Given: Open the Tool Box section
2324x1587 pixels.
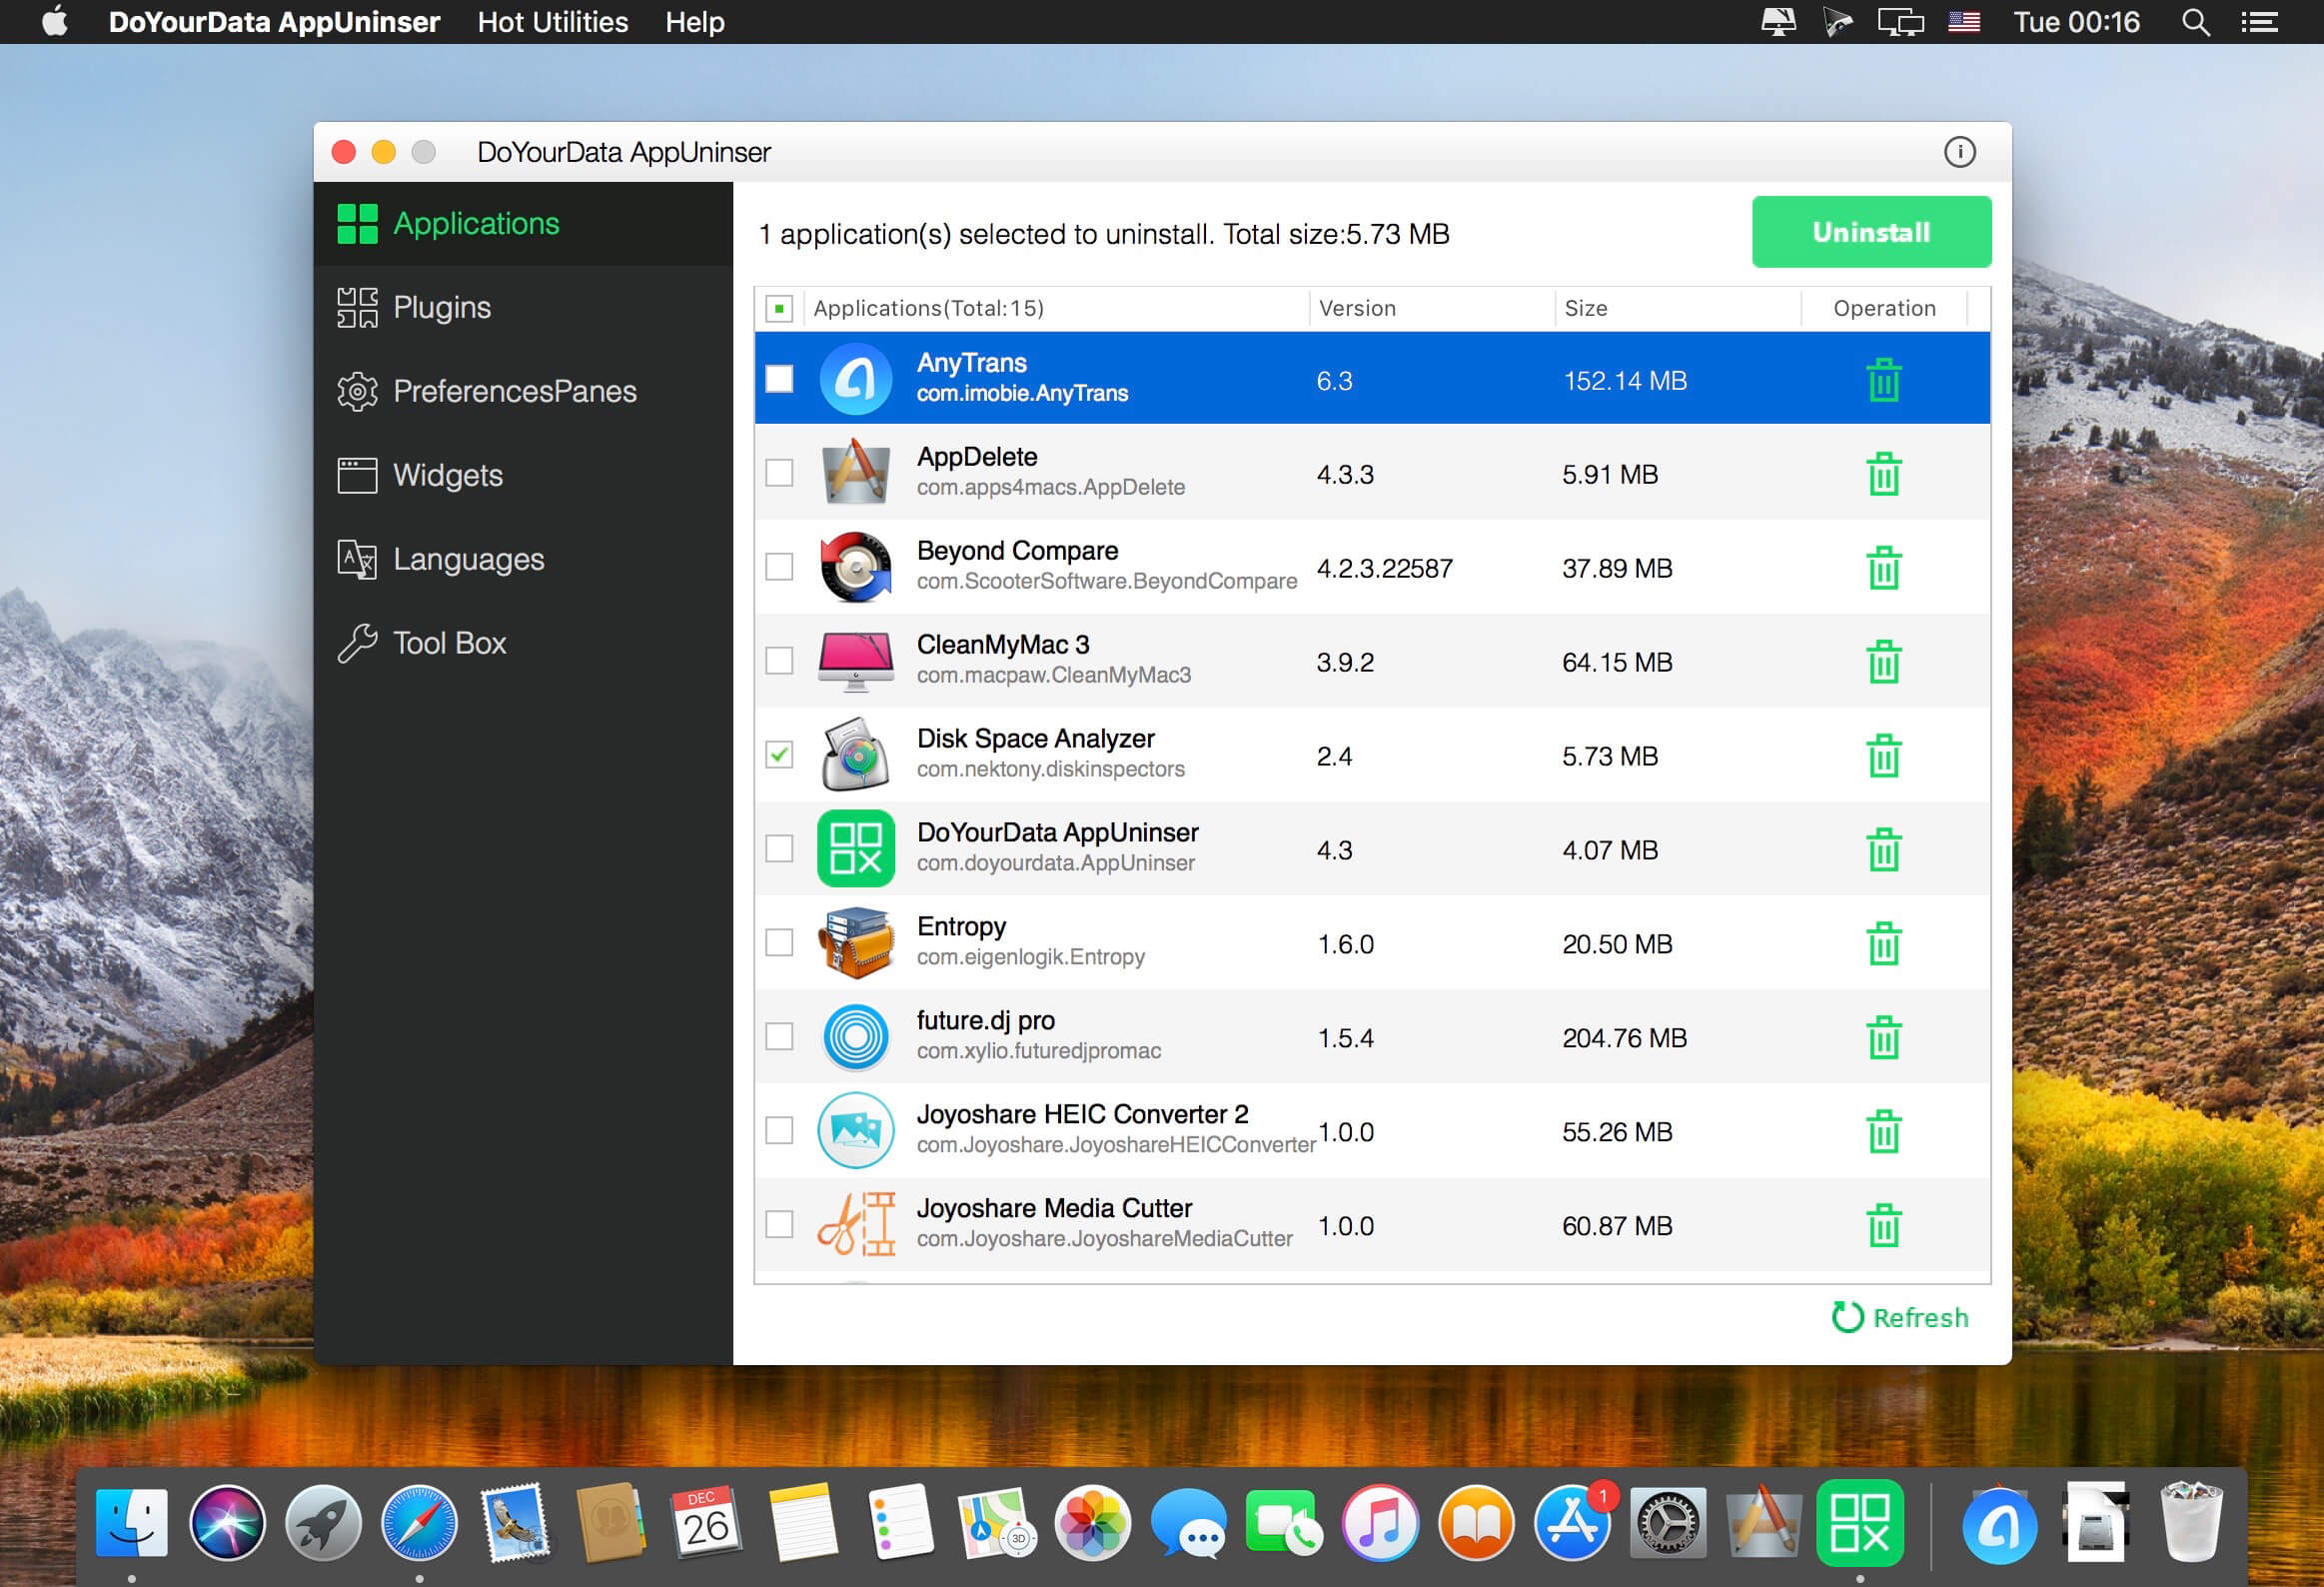Looking at the screenshot, I should pyautogui.click(x=523, y=643).
